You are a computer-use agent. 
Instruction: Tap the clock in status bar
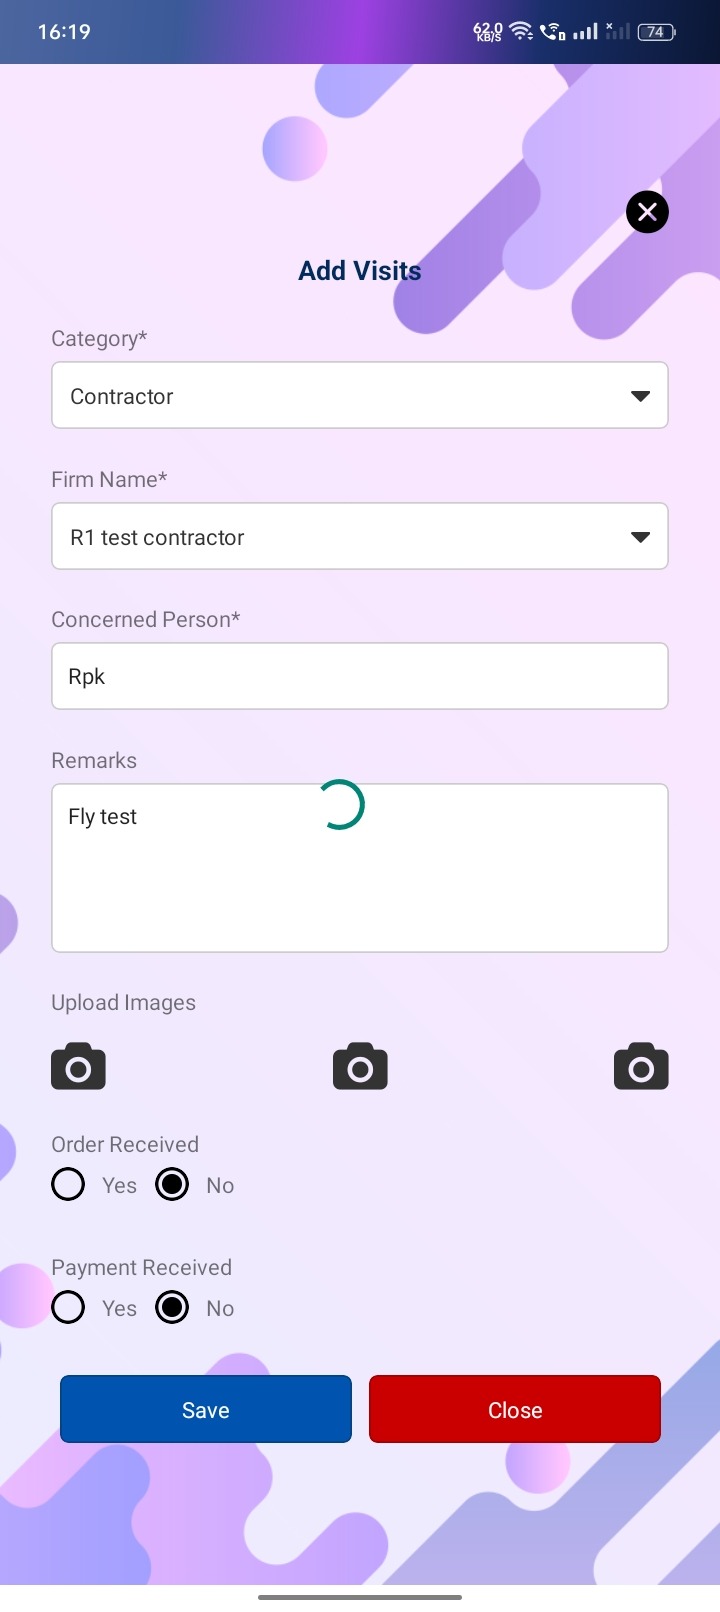tap(64, 32)
